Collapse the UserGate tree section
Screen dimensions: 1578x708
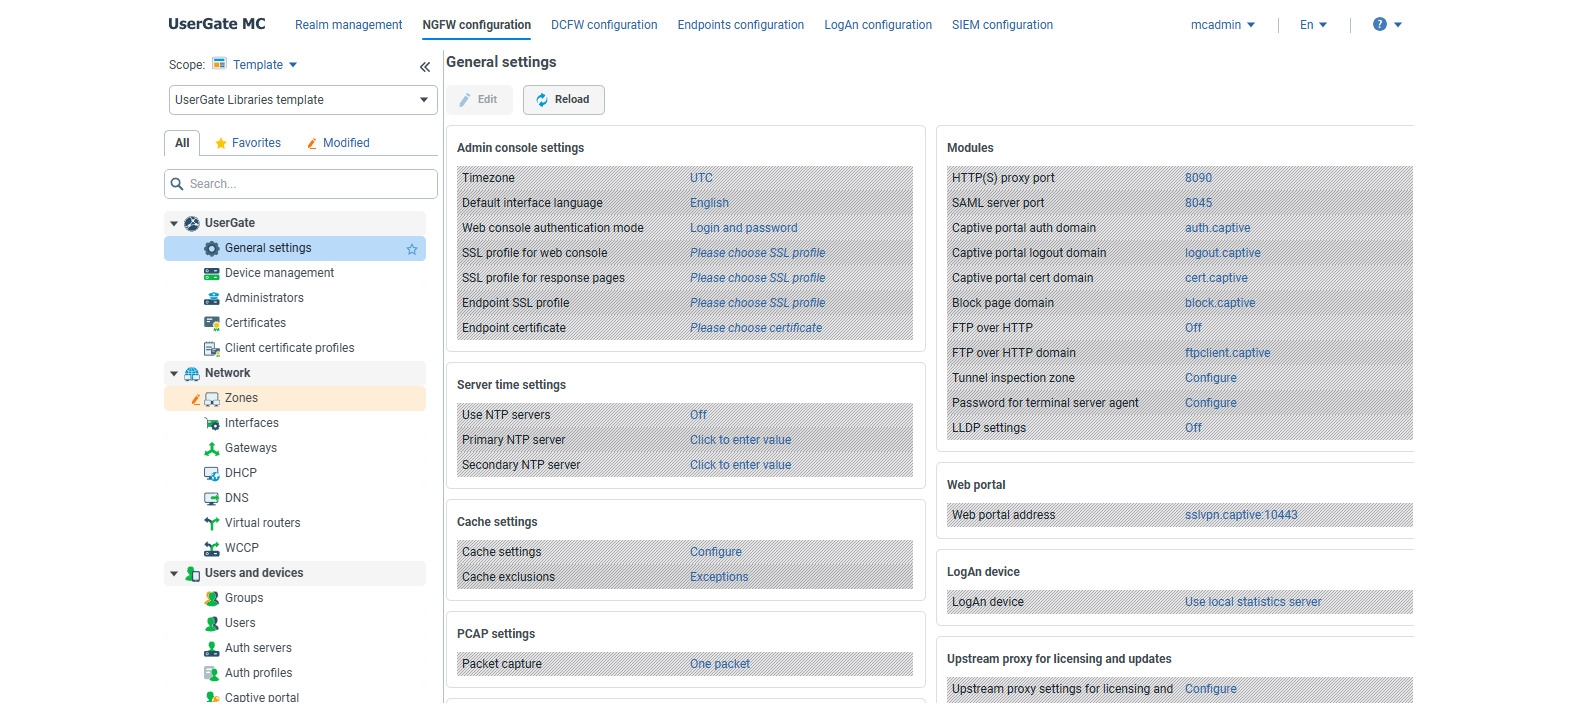tap(174, 223)
